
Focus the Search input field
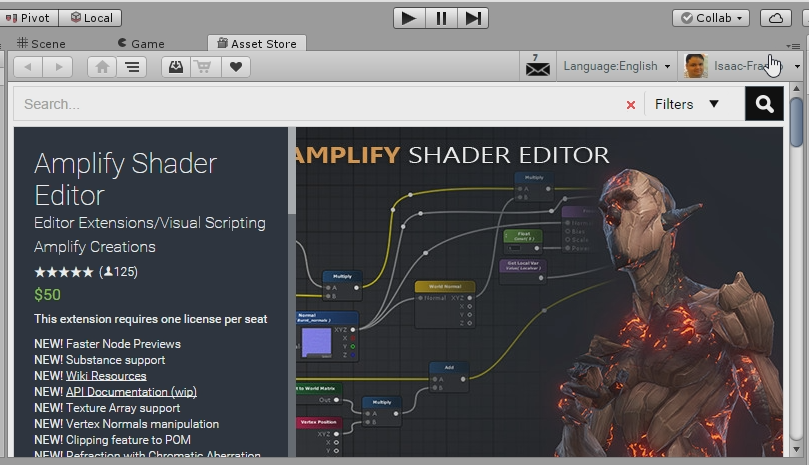(320, 104)
